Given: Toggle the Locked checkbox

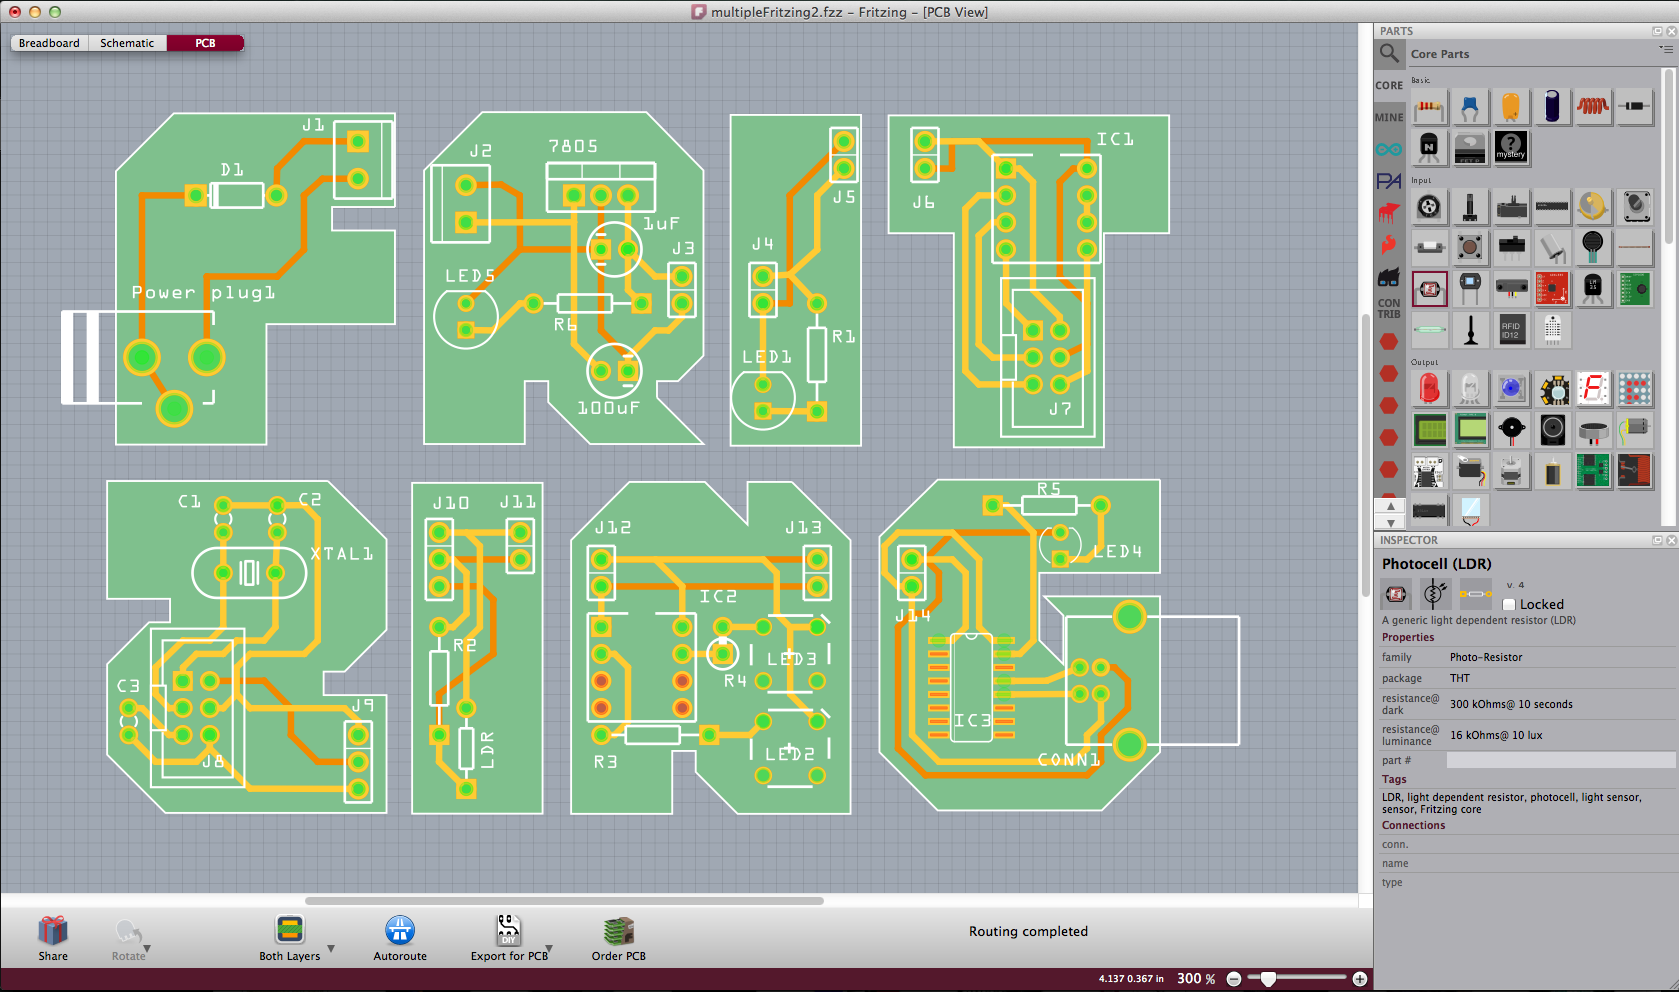Looking at the screenshot, I should (x=1509, y=605).
